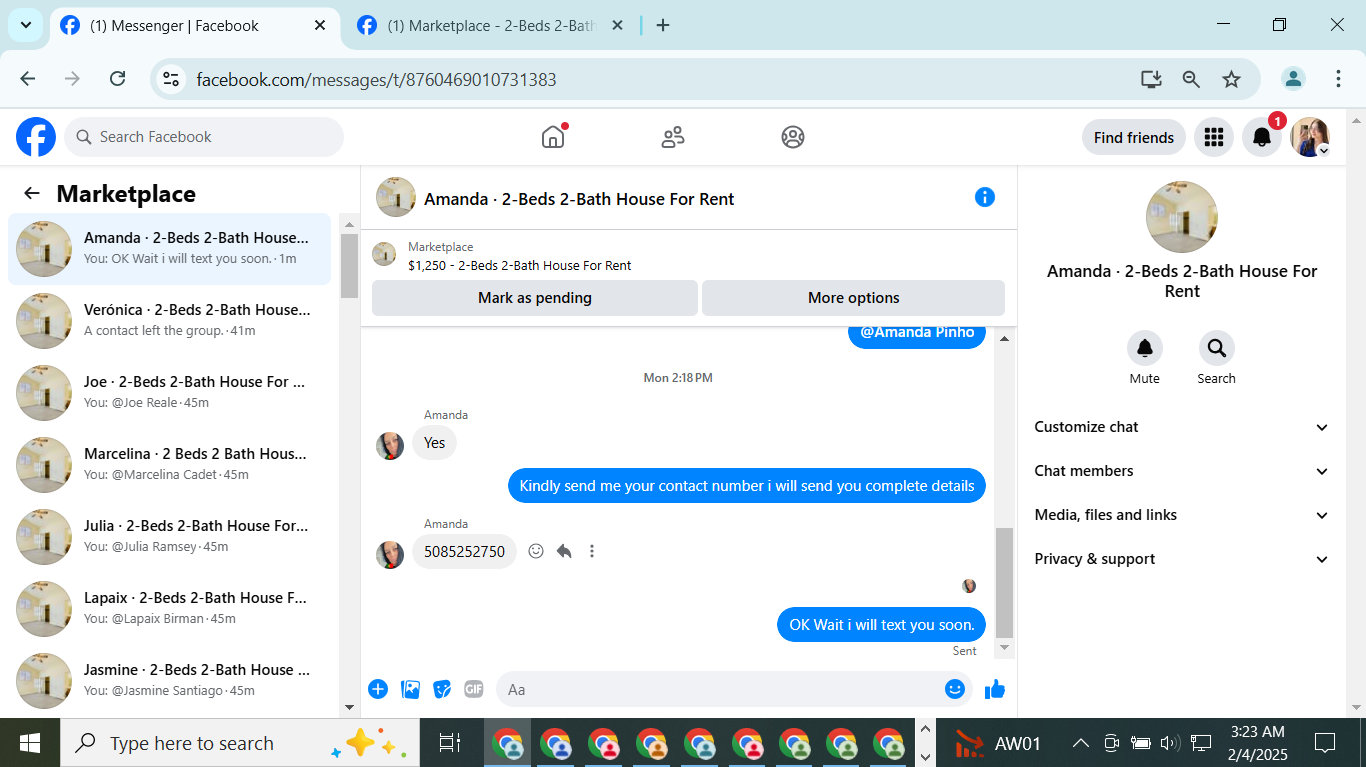Attach a photo file to message
The height and width of the screenshot is (767, 1366).
410,689
